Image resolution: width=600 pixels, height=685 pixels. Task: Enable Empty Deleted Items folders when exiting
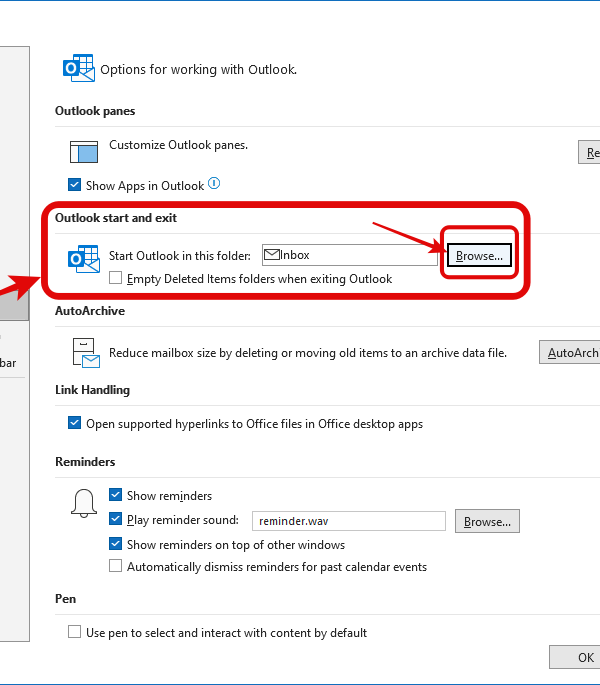coord(115,278)
